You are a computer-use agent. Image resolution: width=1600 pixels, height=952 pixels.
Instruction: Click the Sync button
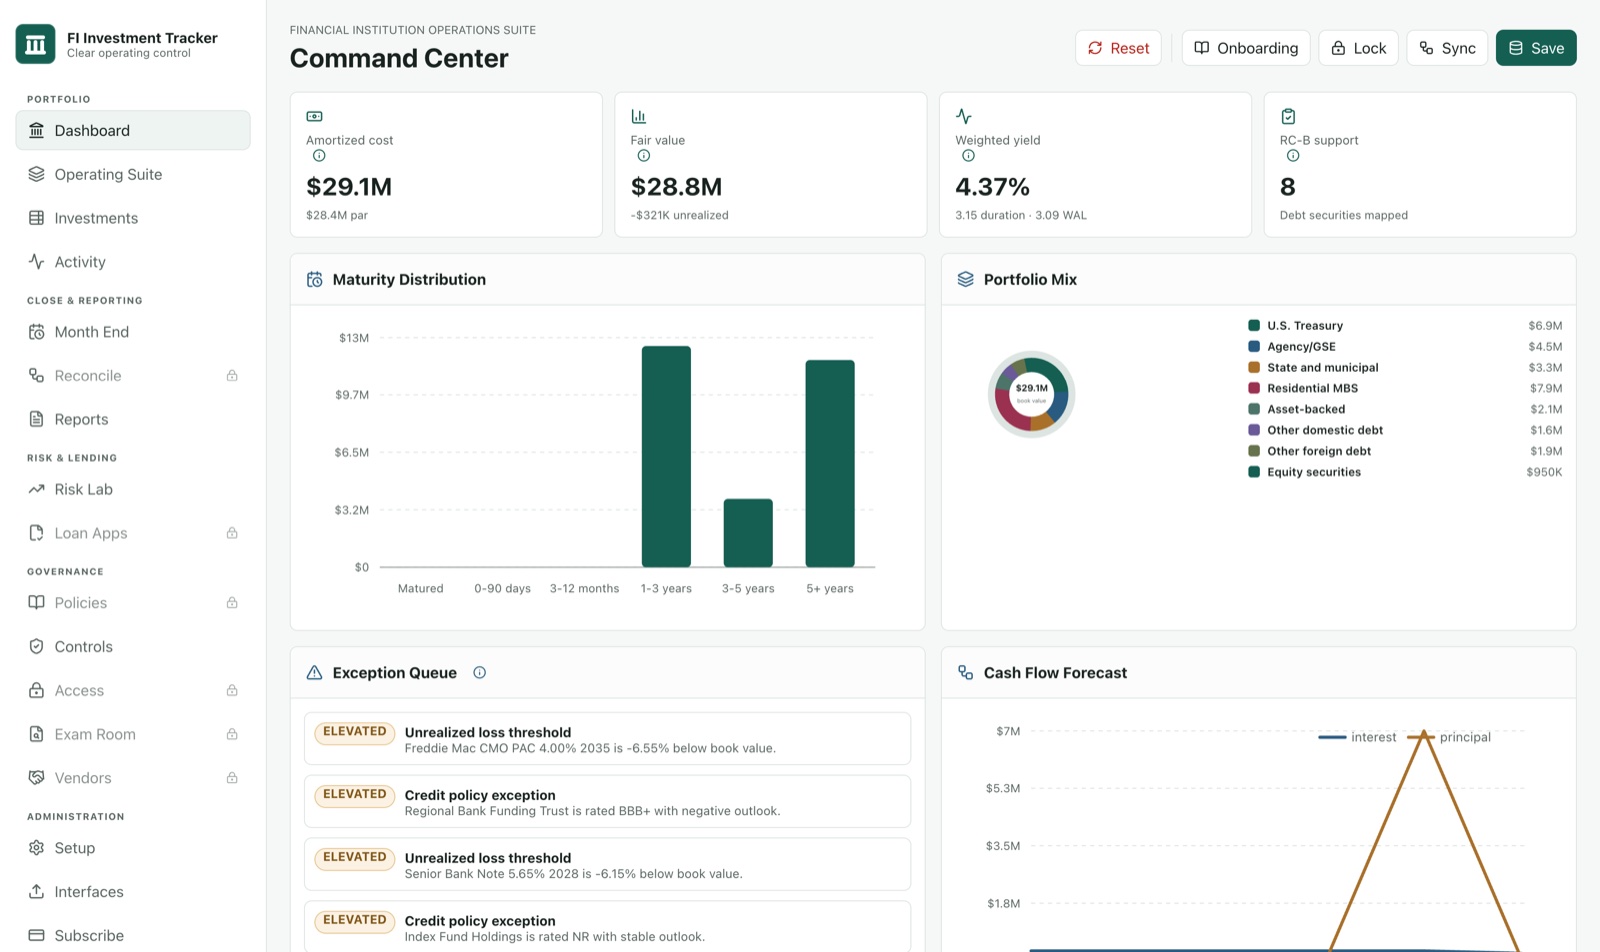tap(1447, 48)
